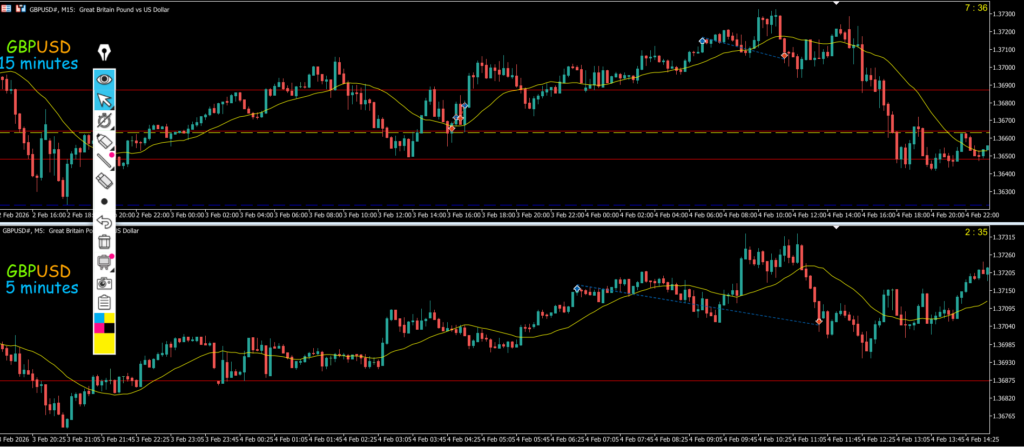Select the arrow cursor tool
This screenshot has width=1024, height=447.
point(105,99)
